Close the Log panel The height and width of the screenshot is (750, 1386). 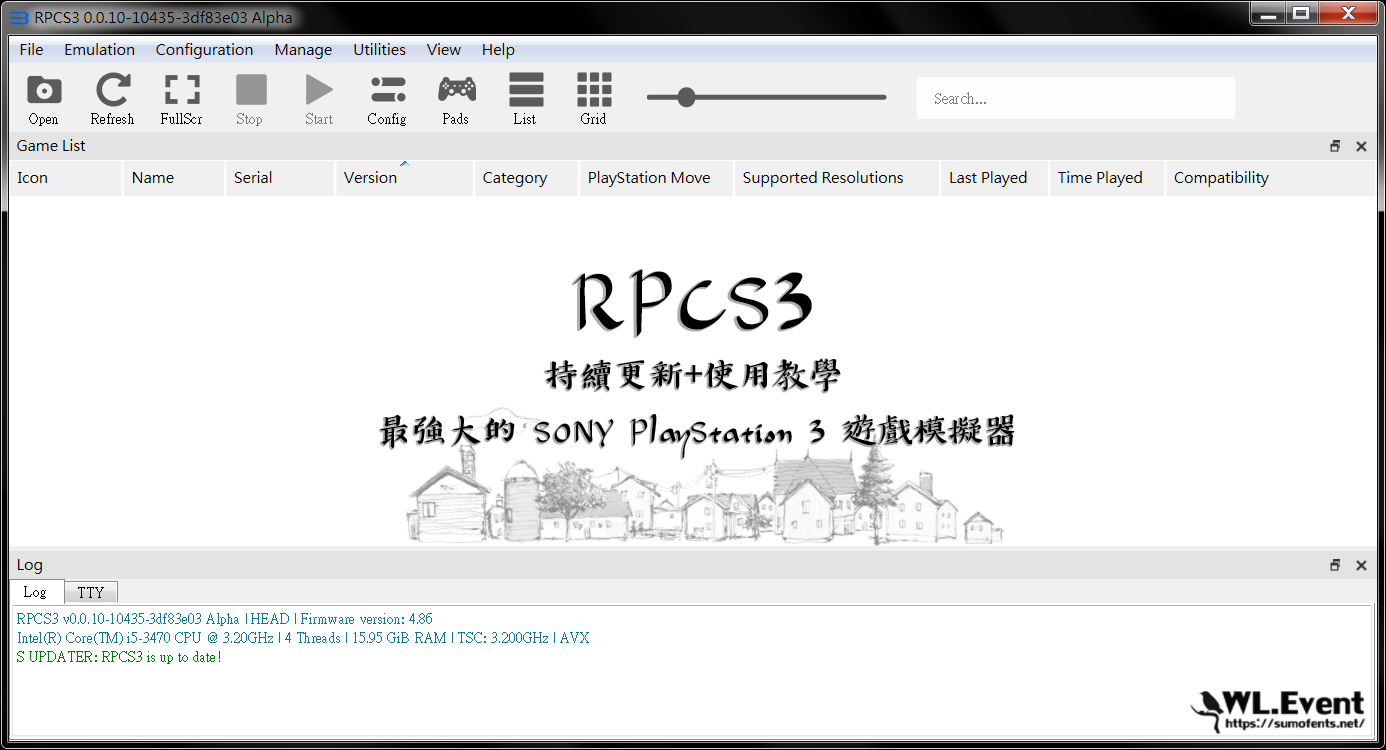[x=1361, y=565]
